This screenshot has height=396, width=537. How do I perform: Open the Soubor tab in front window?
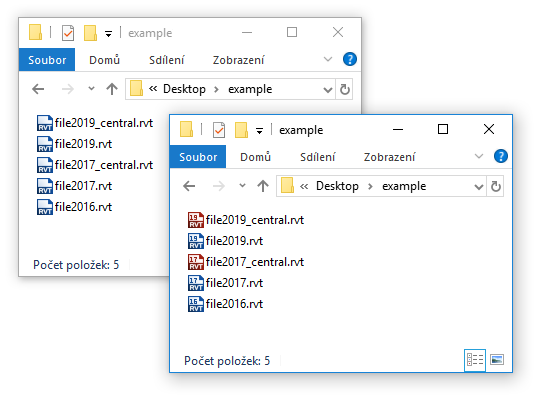(x=198, y=157)
